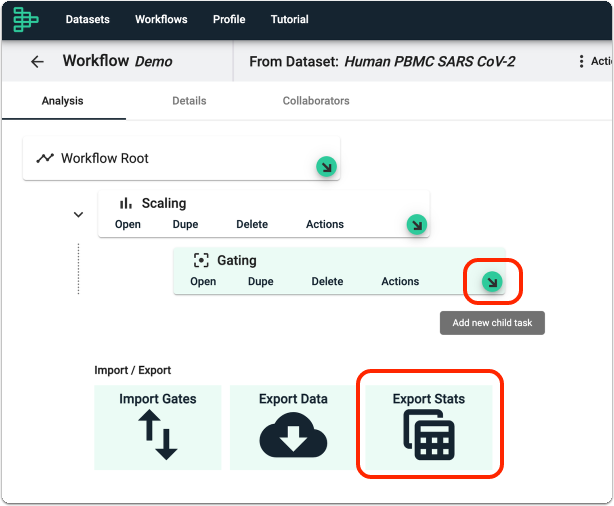This screenshot has height=506, width=614.
Task: Add new child task under Gating
Action: click(x=492, y=282)
